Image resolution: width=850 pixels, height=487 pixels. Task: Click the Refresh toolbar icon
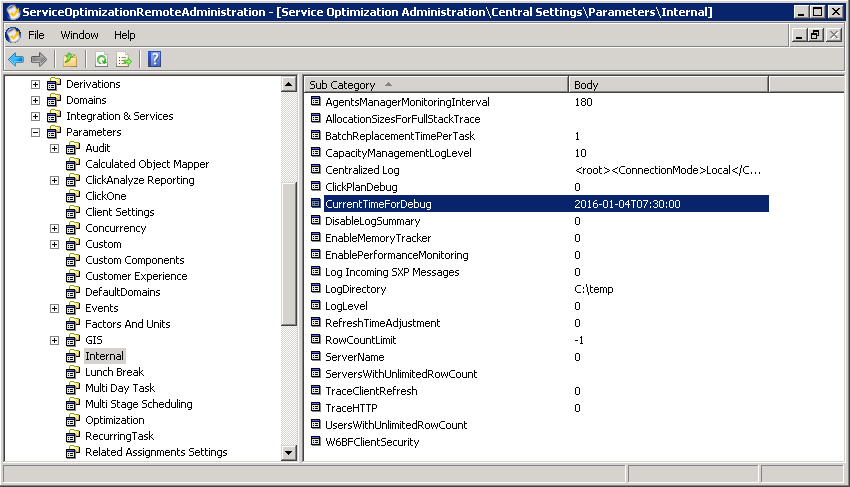coord(101,60)
